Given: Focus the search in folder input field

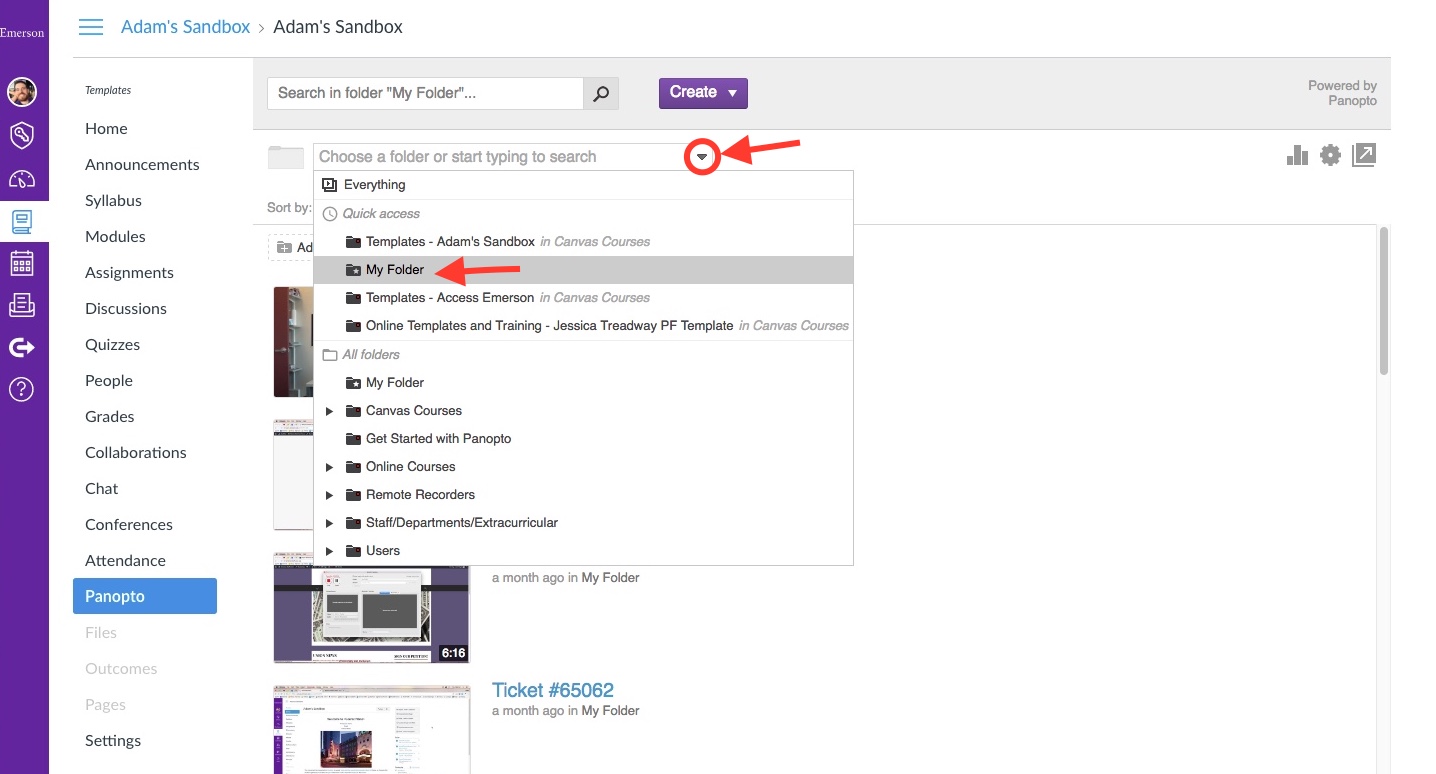Looking at the screenshot, I should pyautogui.click(x=426, y=93).
